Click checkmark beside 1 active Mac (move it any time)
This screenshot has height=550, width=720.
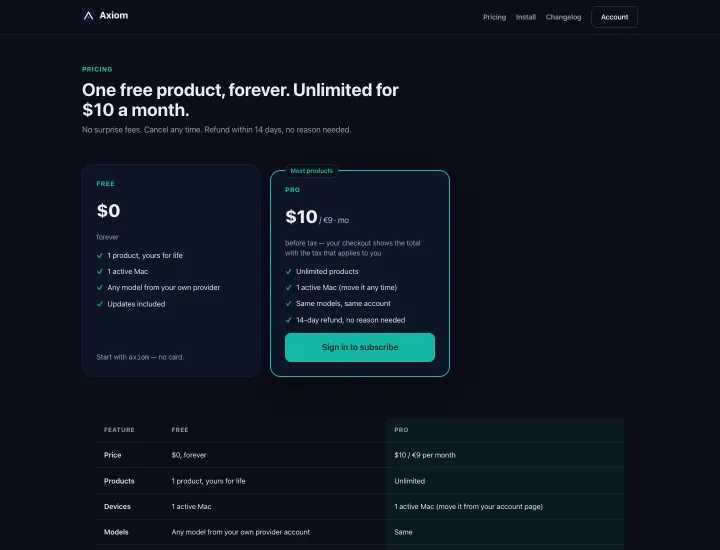[x=288, y=287]
